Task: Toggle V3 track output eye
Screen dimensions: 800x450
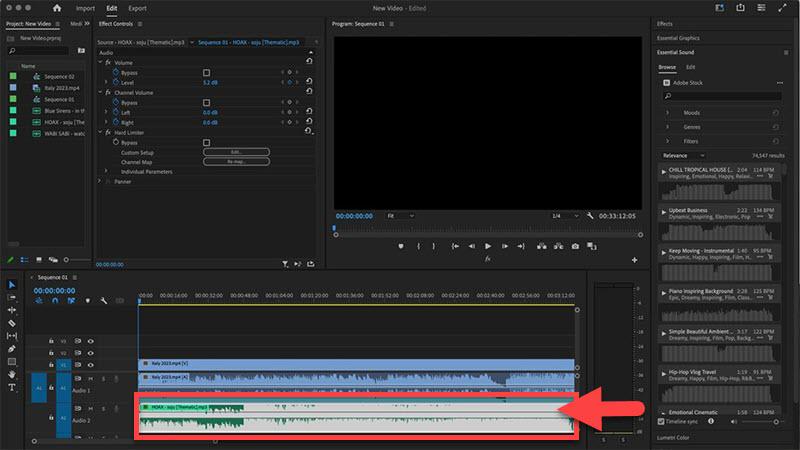Action: [90, 341]
